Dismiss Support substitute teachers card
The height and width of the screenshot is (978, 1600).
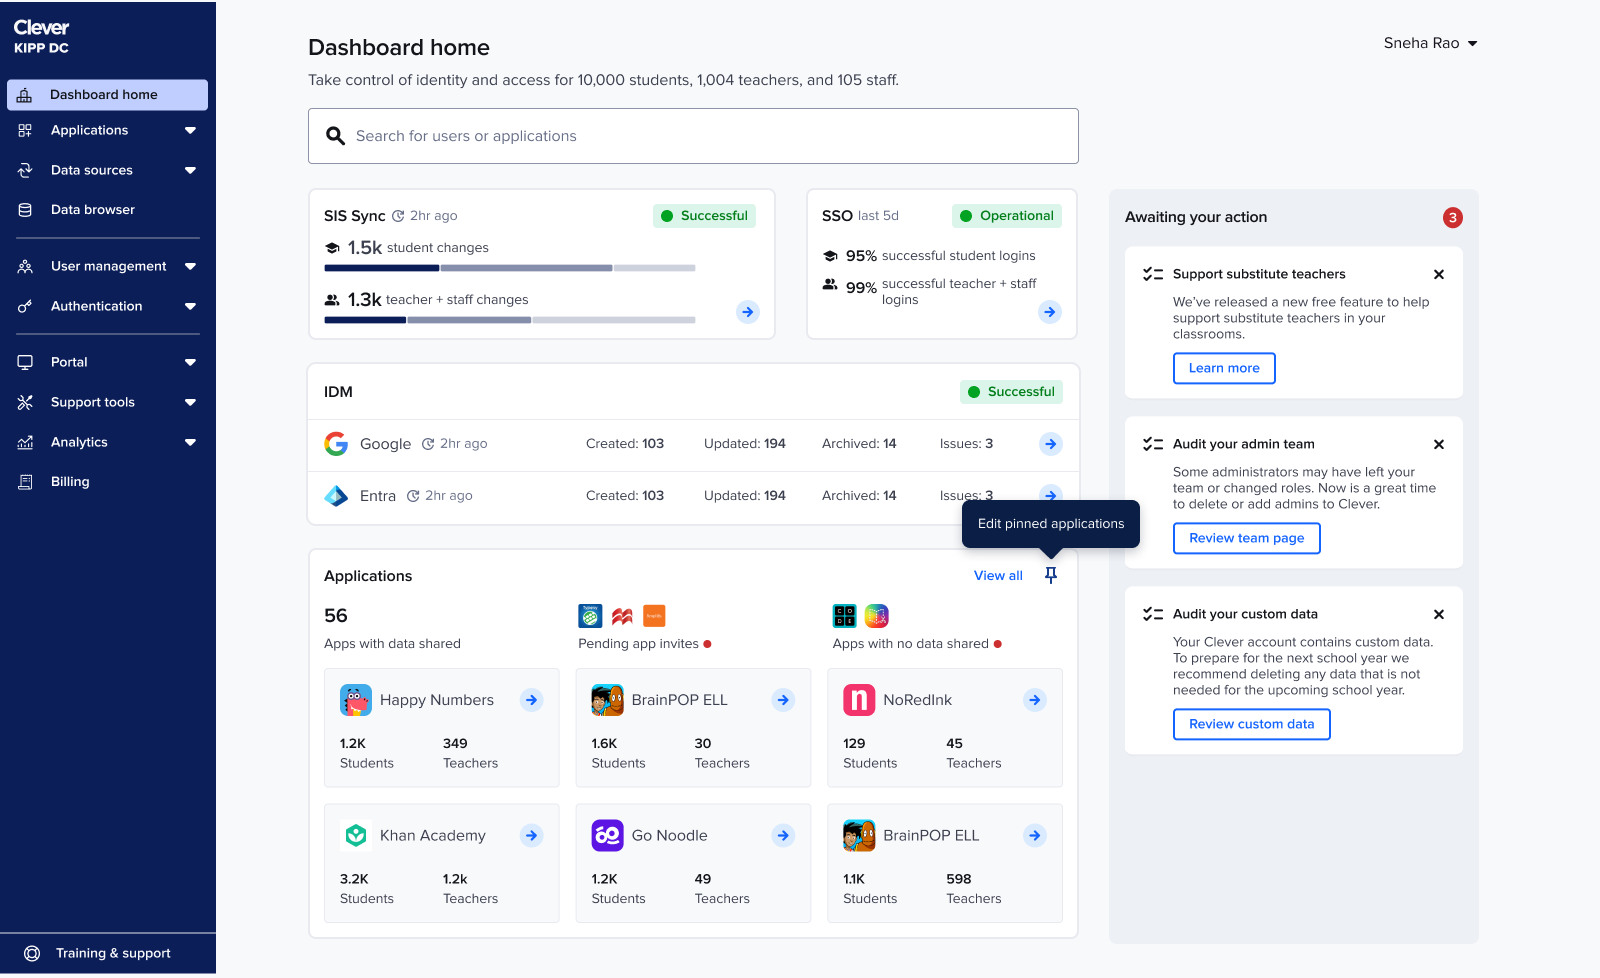click(x=1439, y=274)
